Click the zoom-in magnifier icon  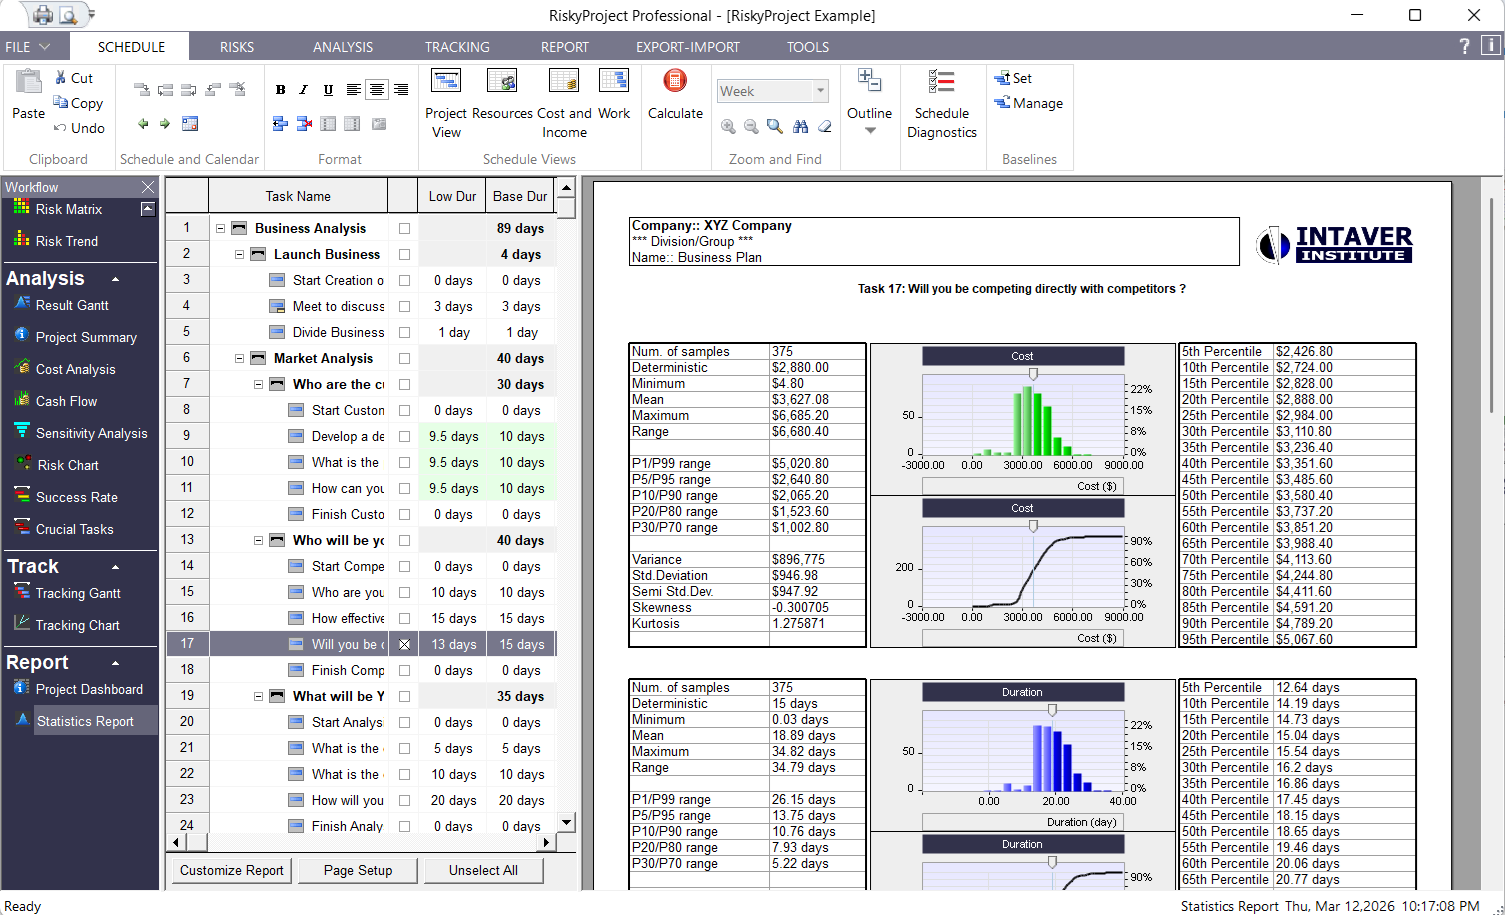[x=727, y=127]
